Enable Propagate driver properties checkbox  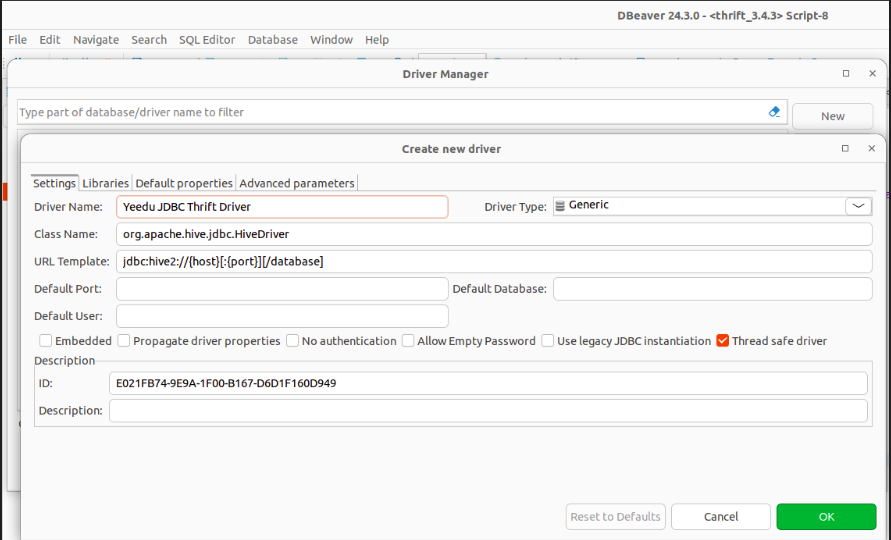(x=123, y=340)
